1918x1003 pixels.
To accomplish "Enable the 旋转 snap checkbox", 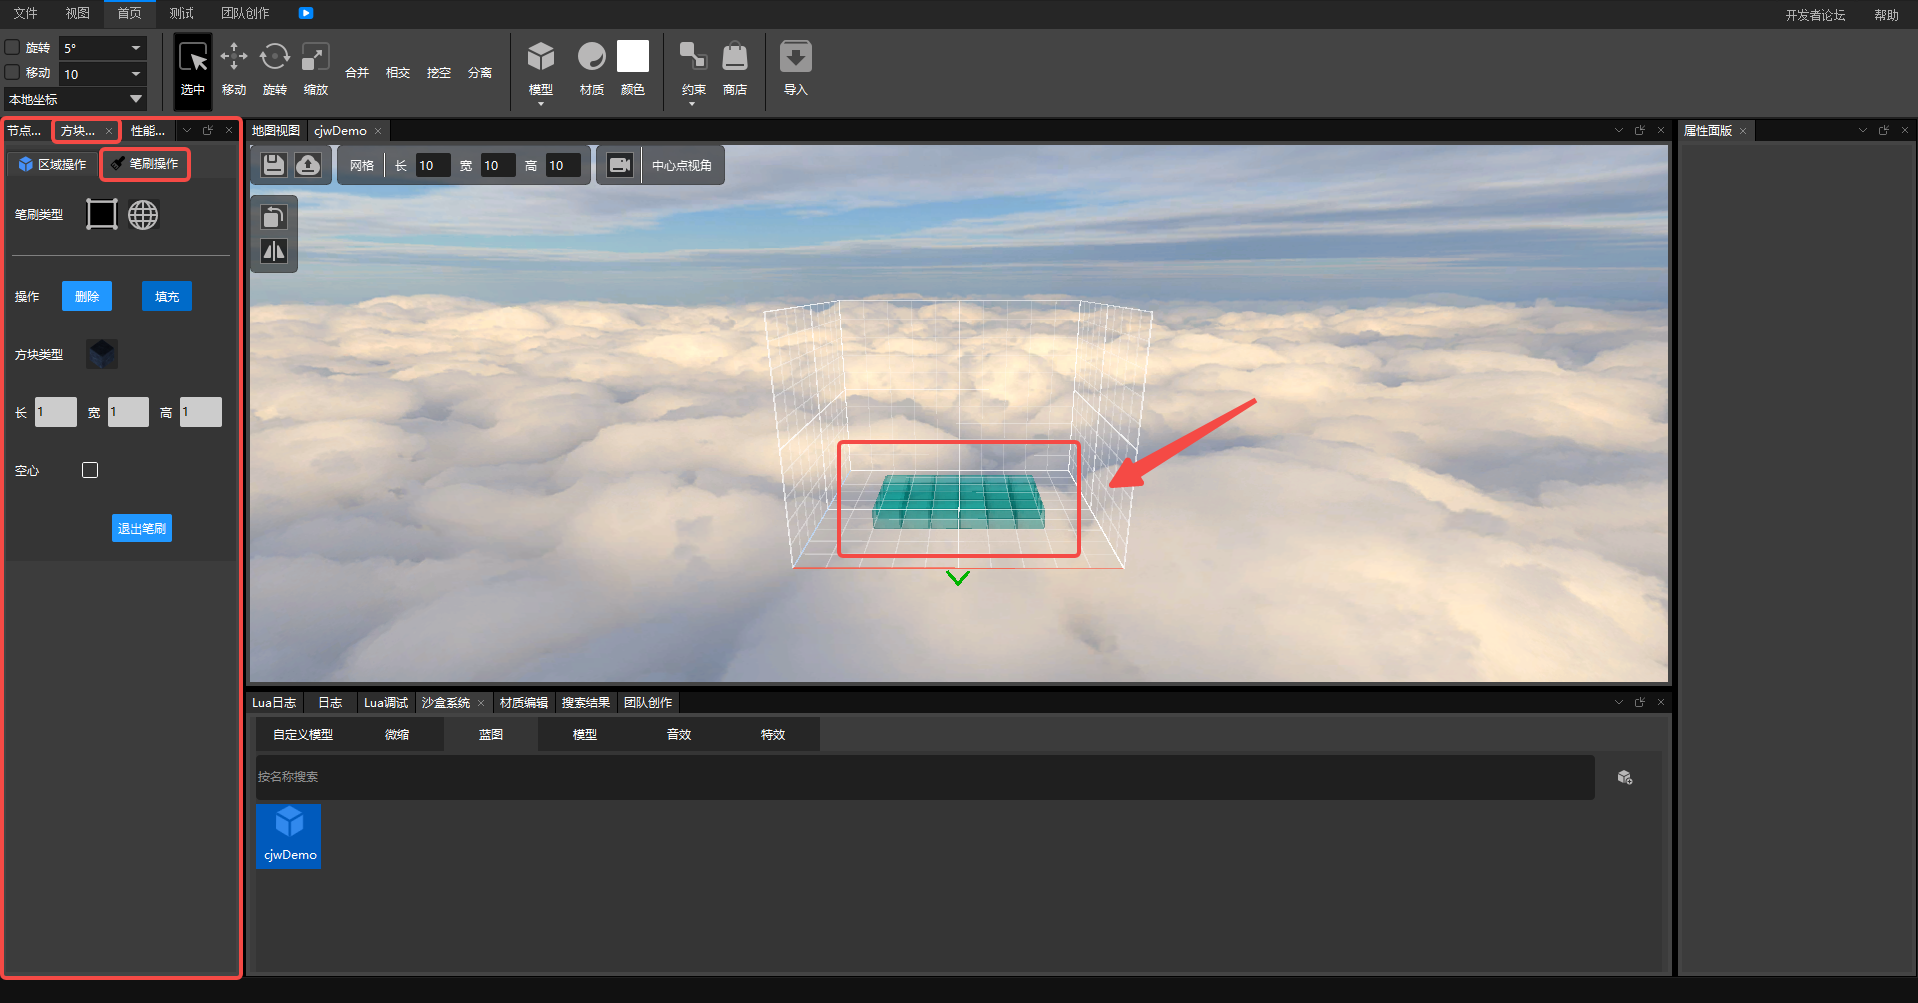I will (x=13, y=47).
